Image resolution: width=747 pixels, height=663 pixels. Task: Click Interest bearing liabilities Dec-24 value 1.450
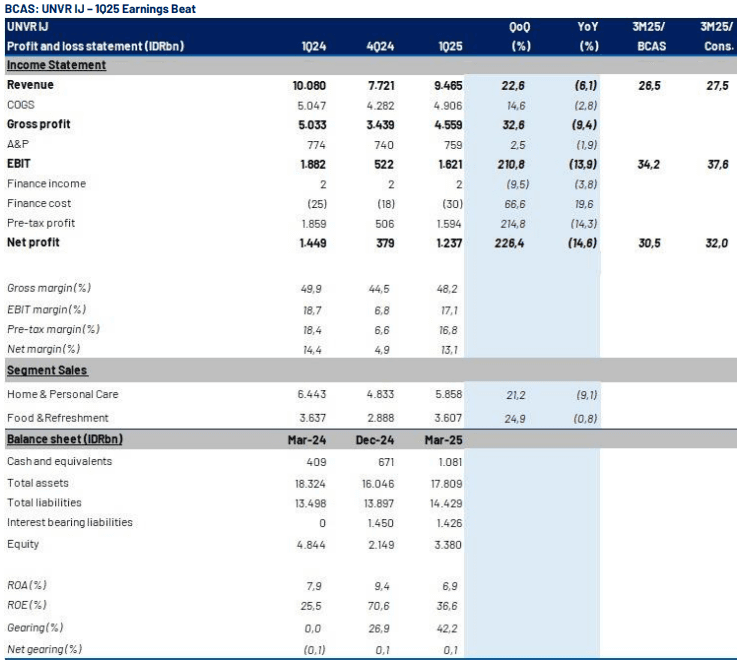click(381, 523)
